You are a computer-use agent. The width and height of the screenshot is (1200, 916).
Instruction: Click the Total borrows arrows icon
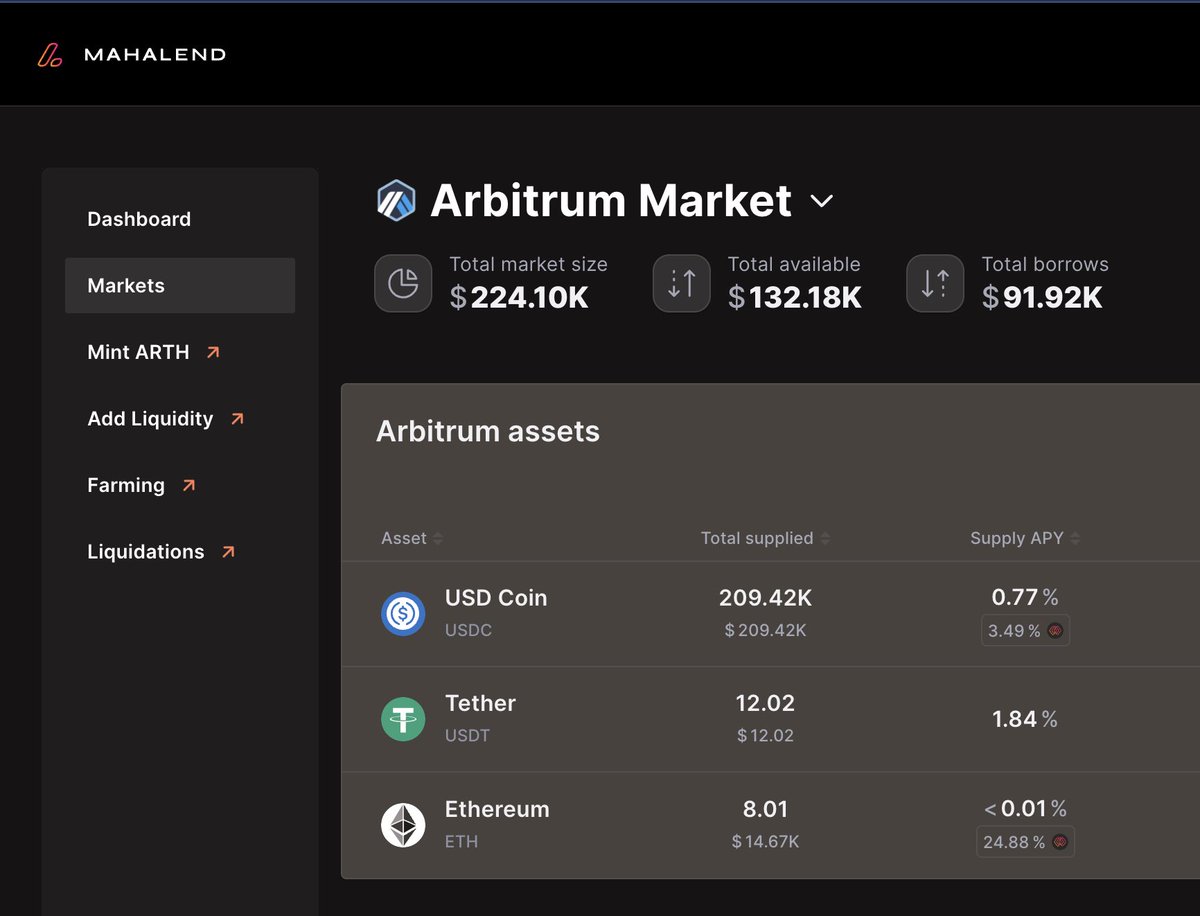click(x=935, y=283)
